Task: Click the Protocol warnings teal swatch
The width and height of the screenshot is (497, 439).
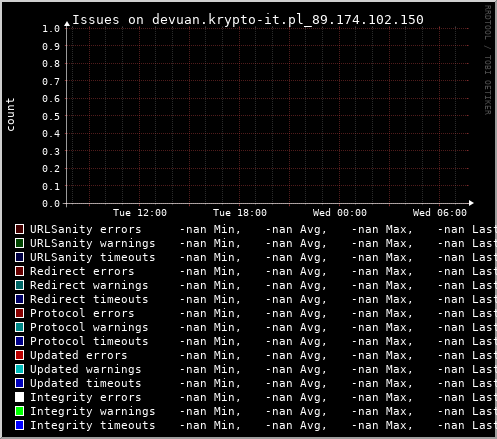Action: (x=19, y=327)
